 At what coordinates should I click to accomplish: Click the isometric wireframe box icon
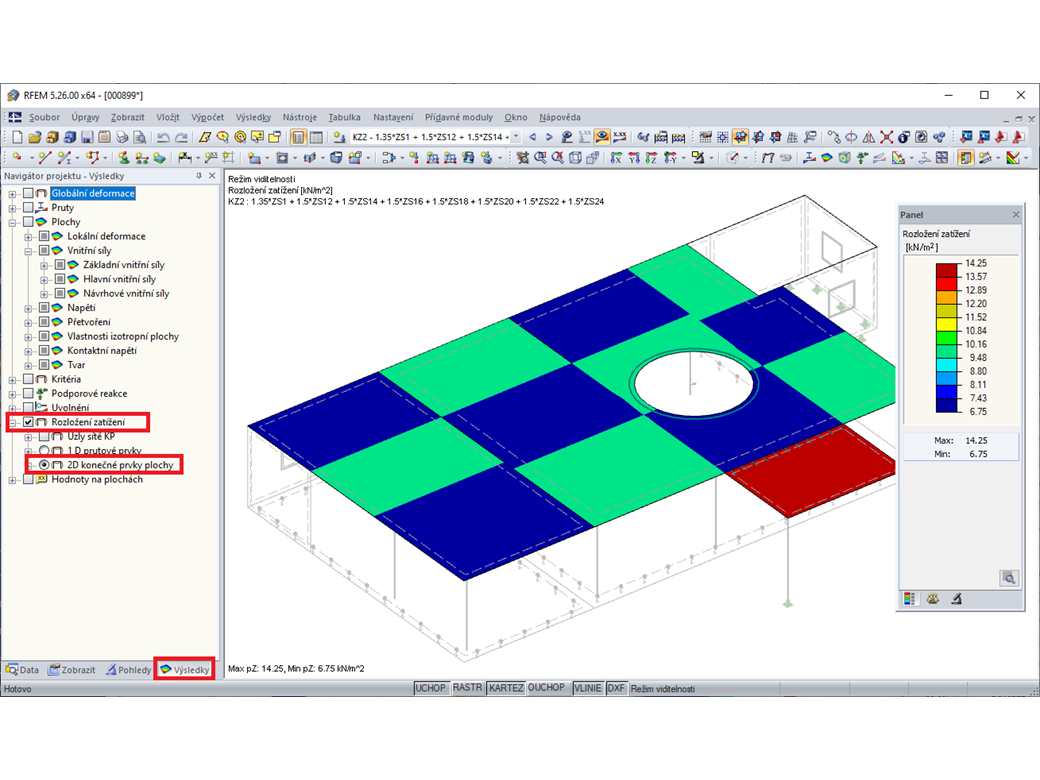[x=575, y=158]
